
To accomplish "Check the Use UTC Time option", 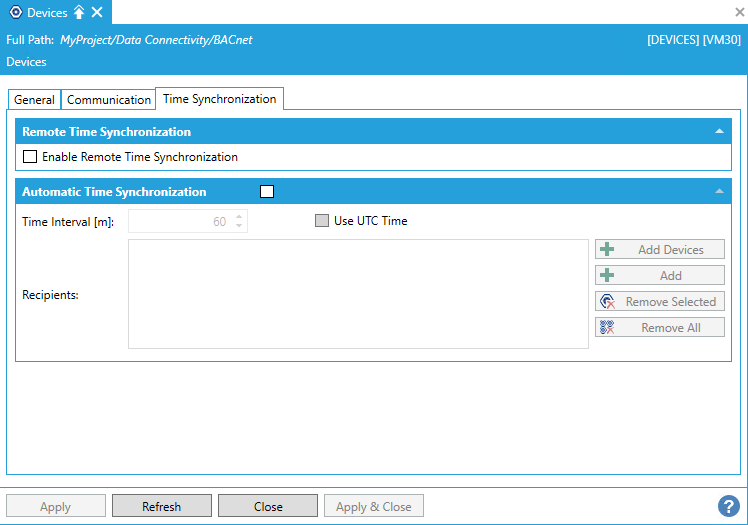I will point(322,221).
